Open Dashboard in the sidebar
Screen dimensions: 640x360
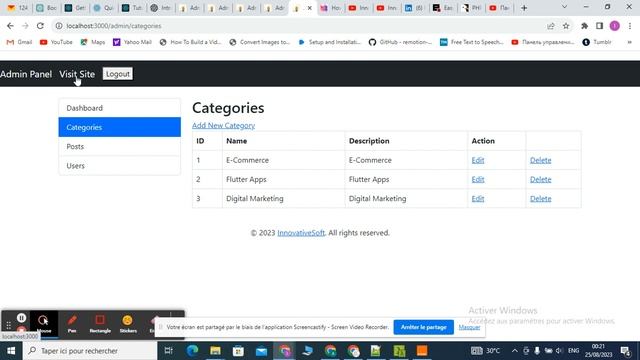pyautogui.click(x=120, y=108)
